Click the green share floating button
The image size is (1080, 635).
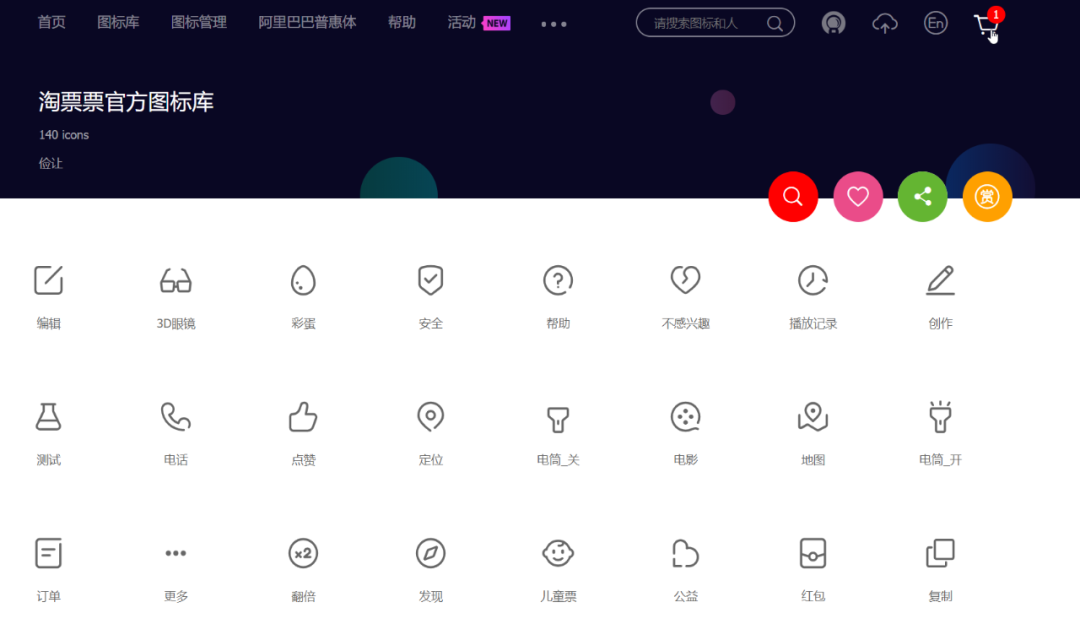pyautogui.click(x=922, y=196)
